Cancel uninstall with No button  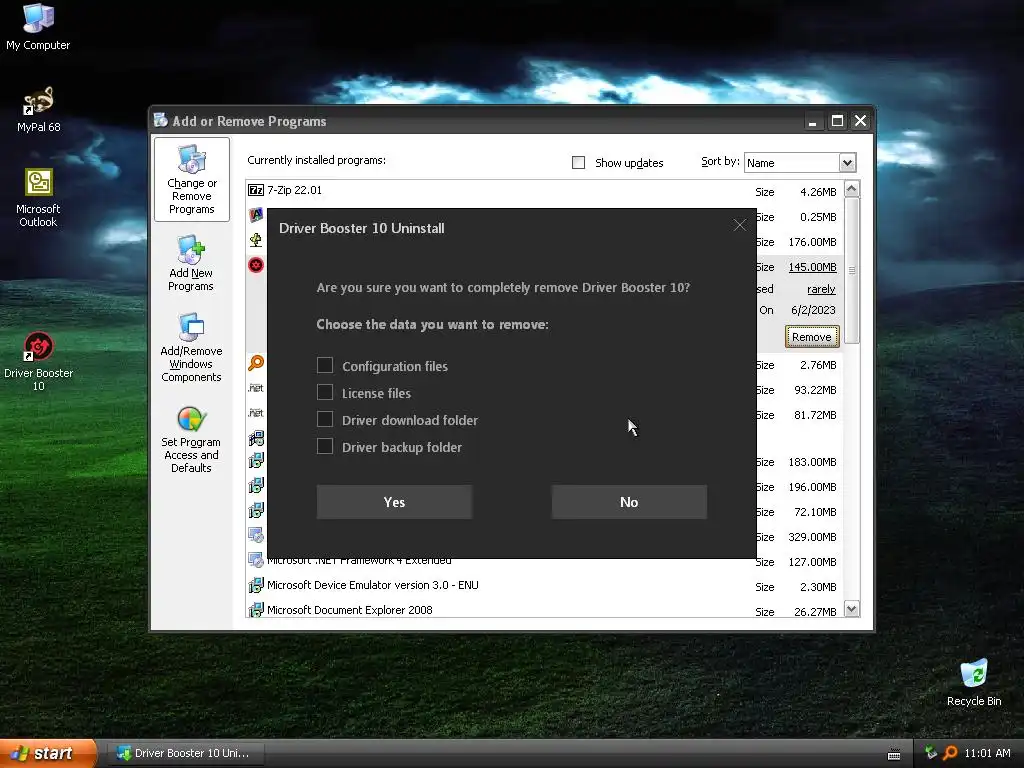(x=629, y=502)
